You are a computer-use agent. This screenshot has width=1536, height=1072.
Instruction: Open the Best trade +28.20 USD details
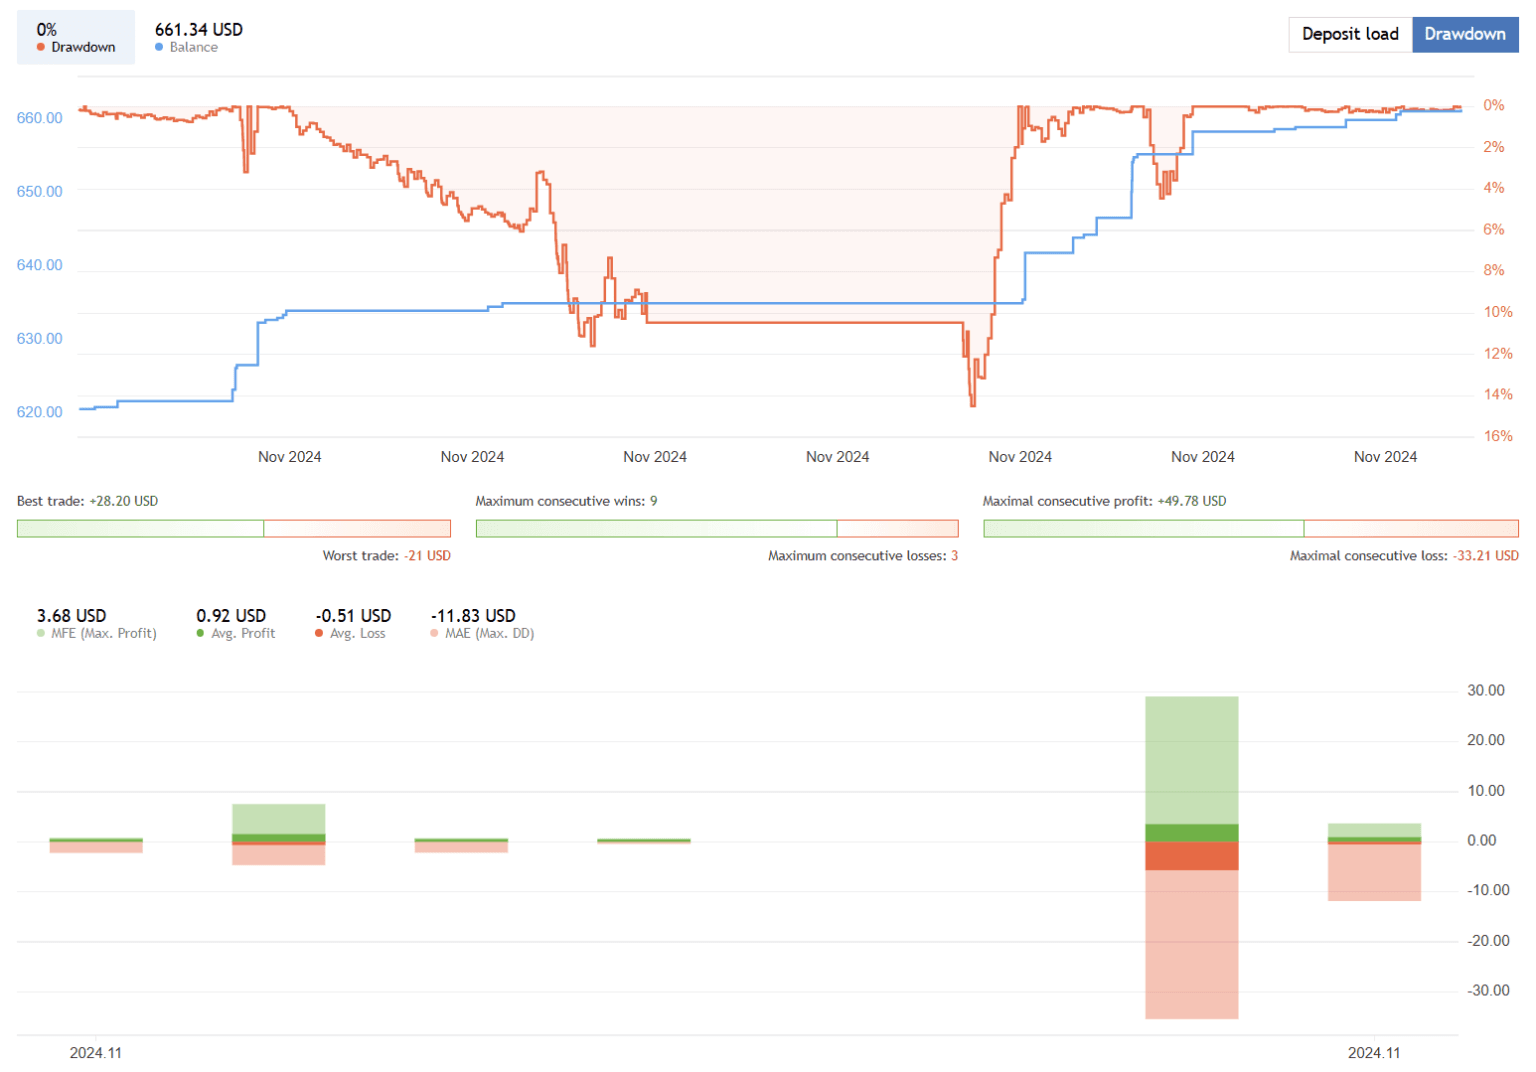coord(87,501)
